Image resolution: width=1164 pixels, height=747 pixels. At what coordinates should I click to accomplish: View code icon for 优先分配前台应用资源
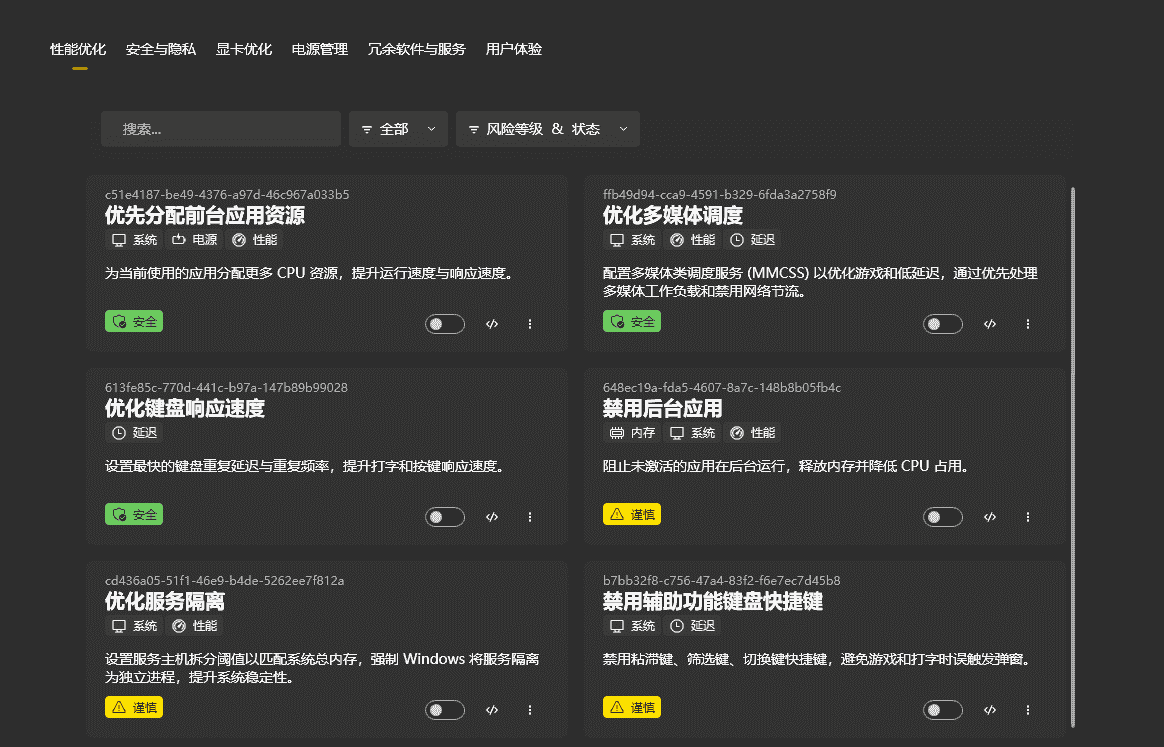tap(491, 324)
